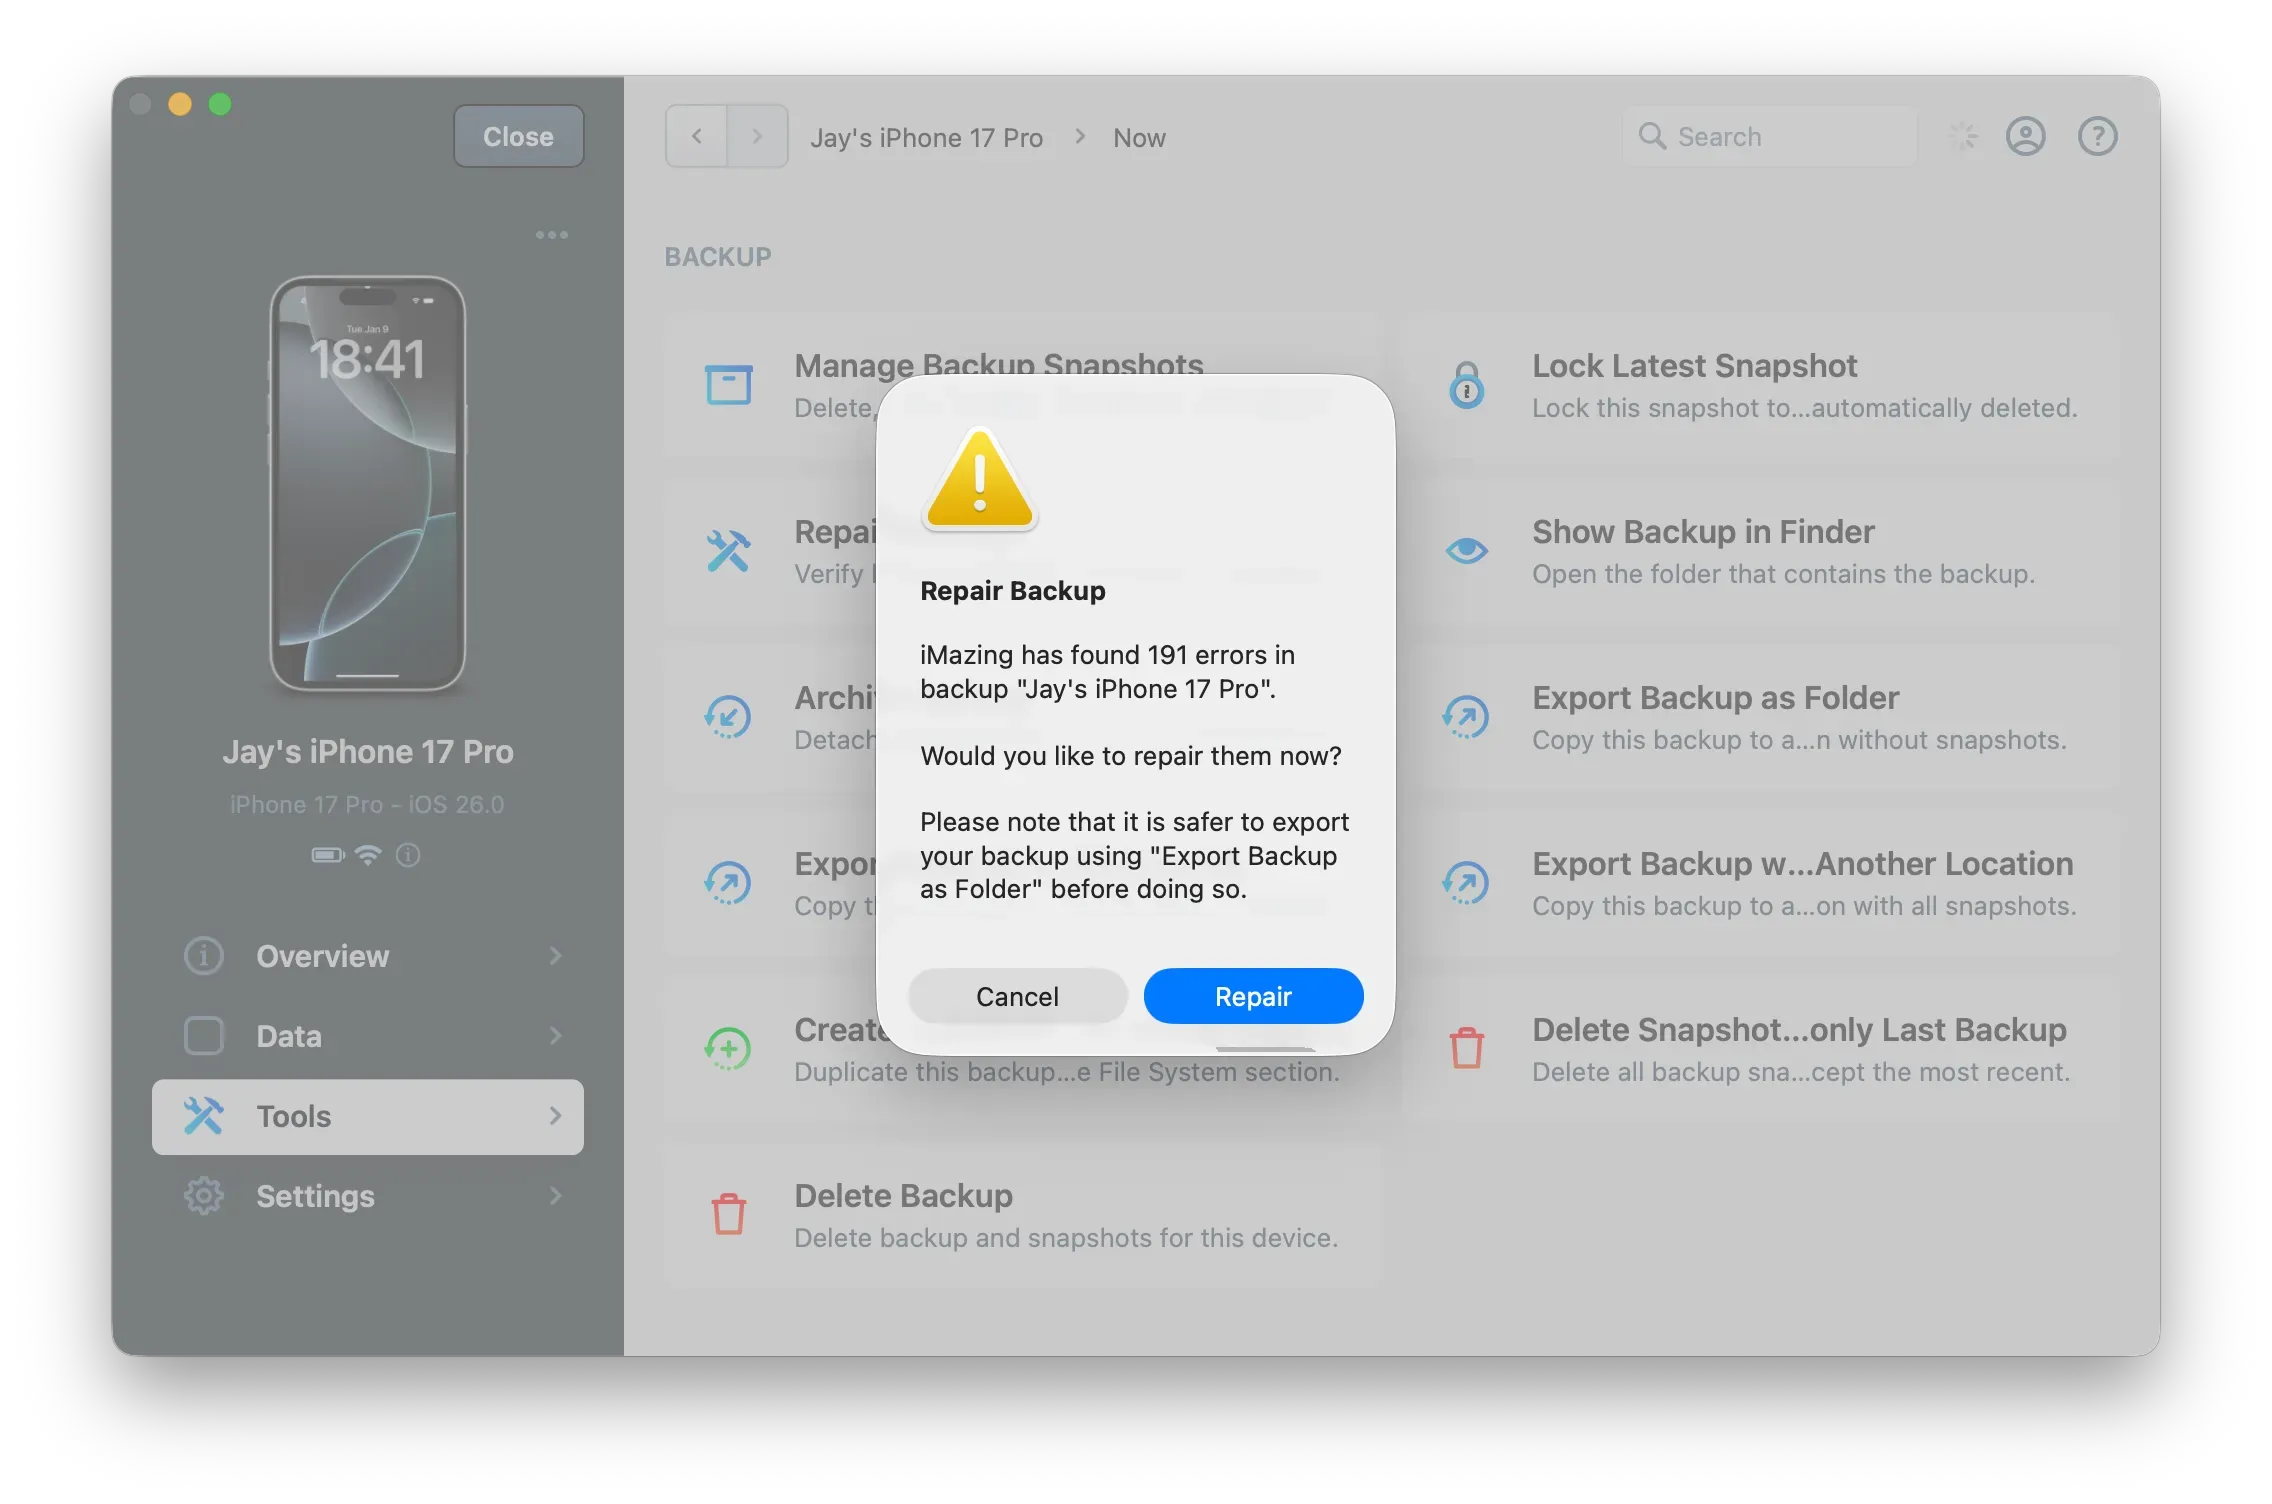Click the Lock Latest Snapshot padlock icon
The image size is (2272, 1504).
[x=1467, y=384]
